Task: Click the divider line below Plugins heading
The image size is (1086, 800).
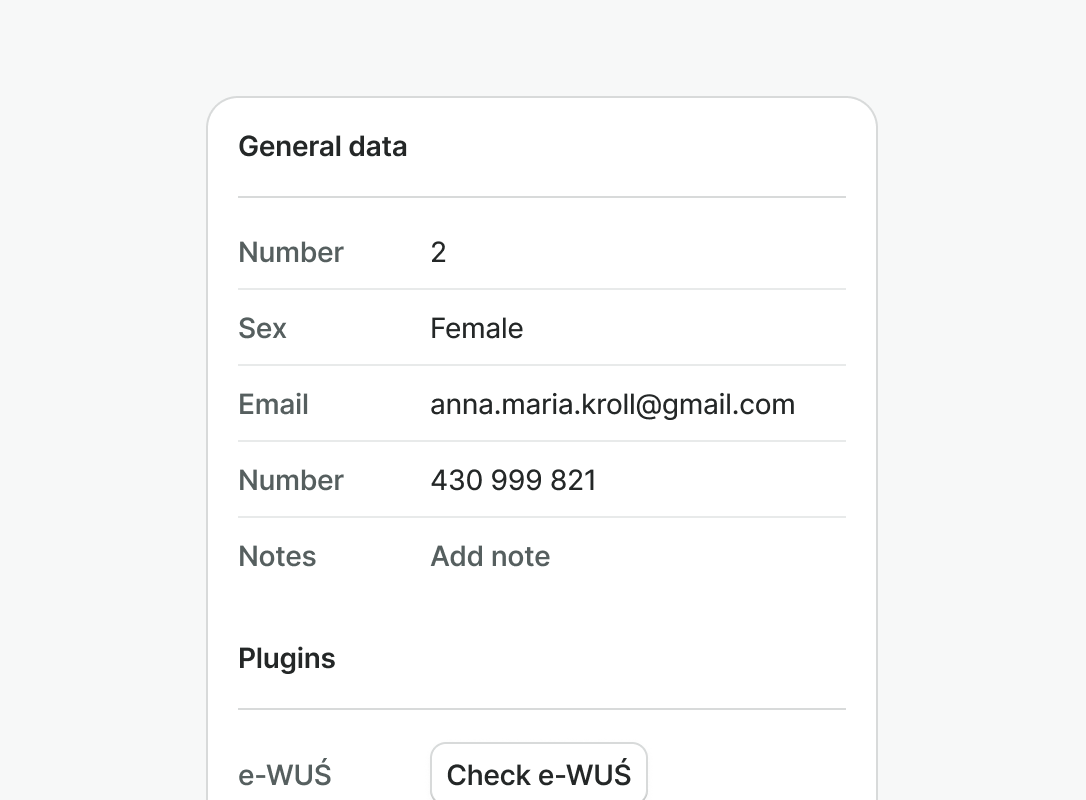Action: (x=541, y=709)
